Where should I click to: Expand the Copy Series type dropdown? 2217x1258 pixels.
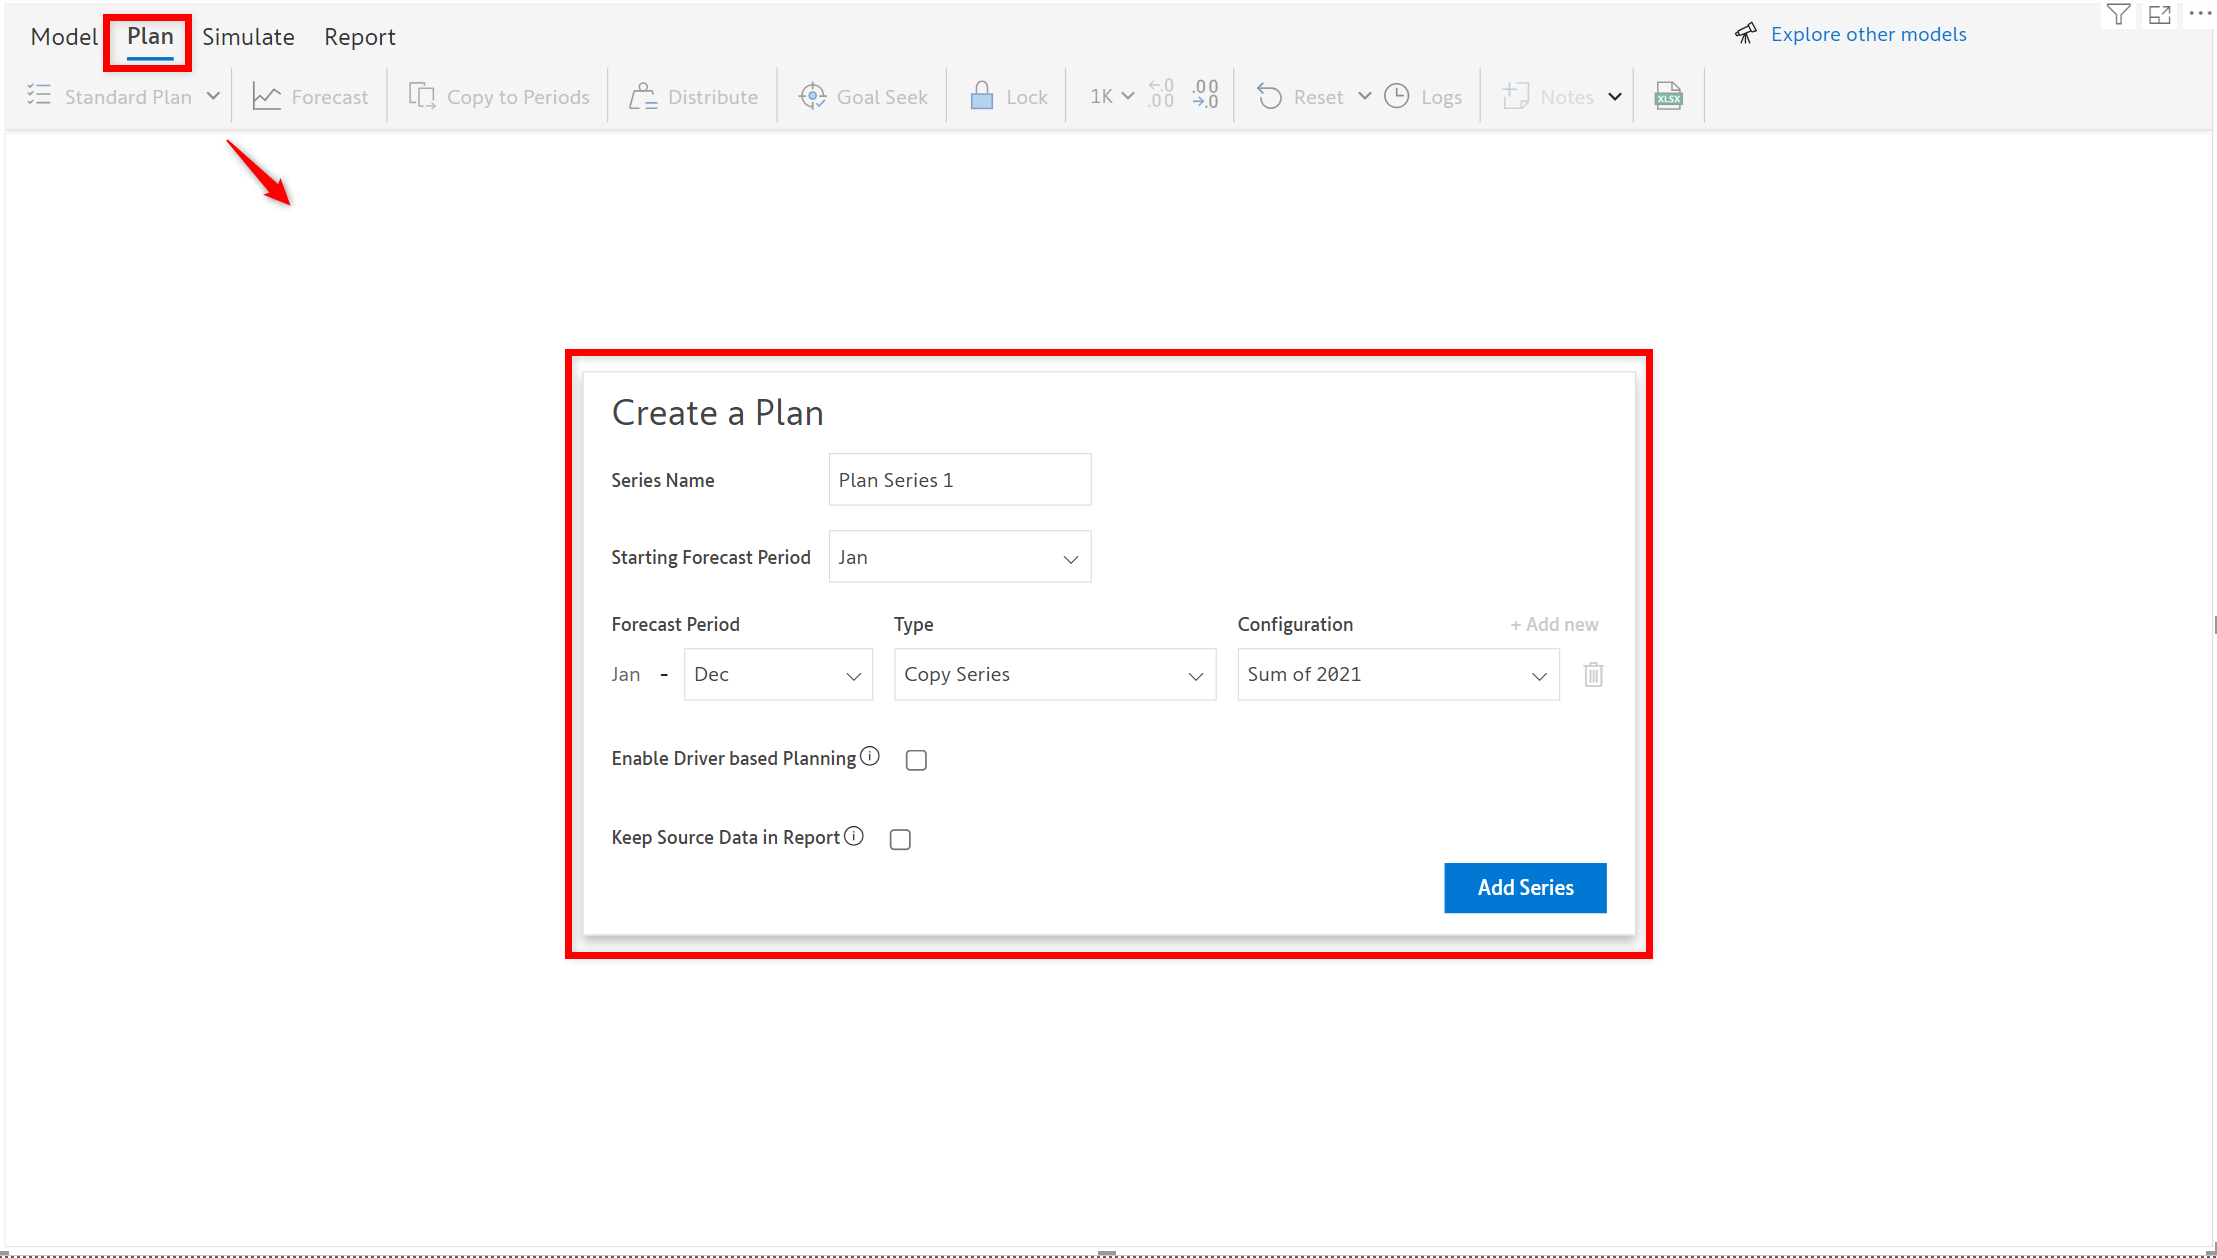pos(1054,675)
